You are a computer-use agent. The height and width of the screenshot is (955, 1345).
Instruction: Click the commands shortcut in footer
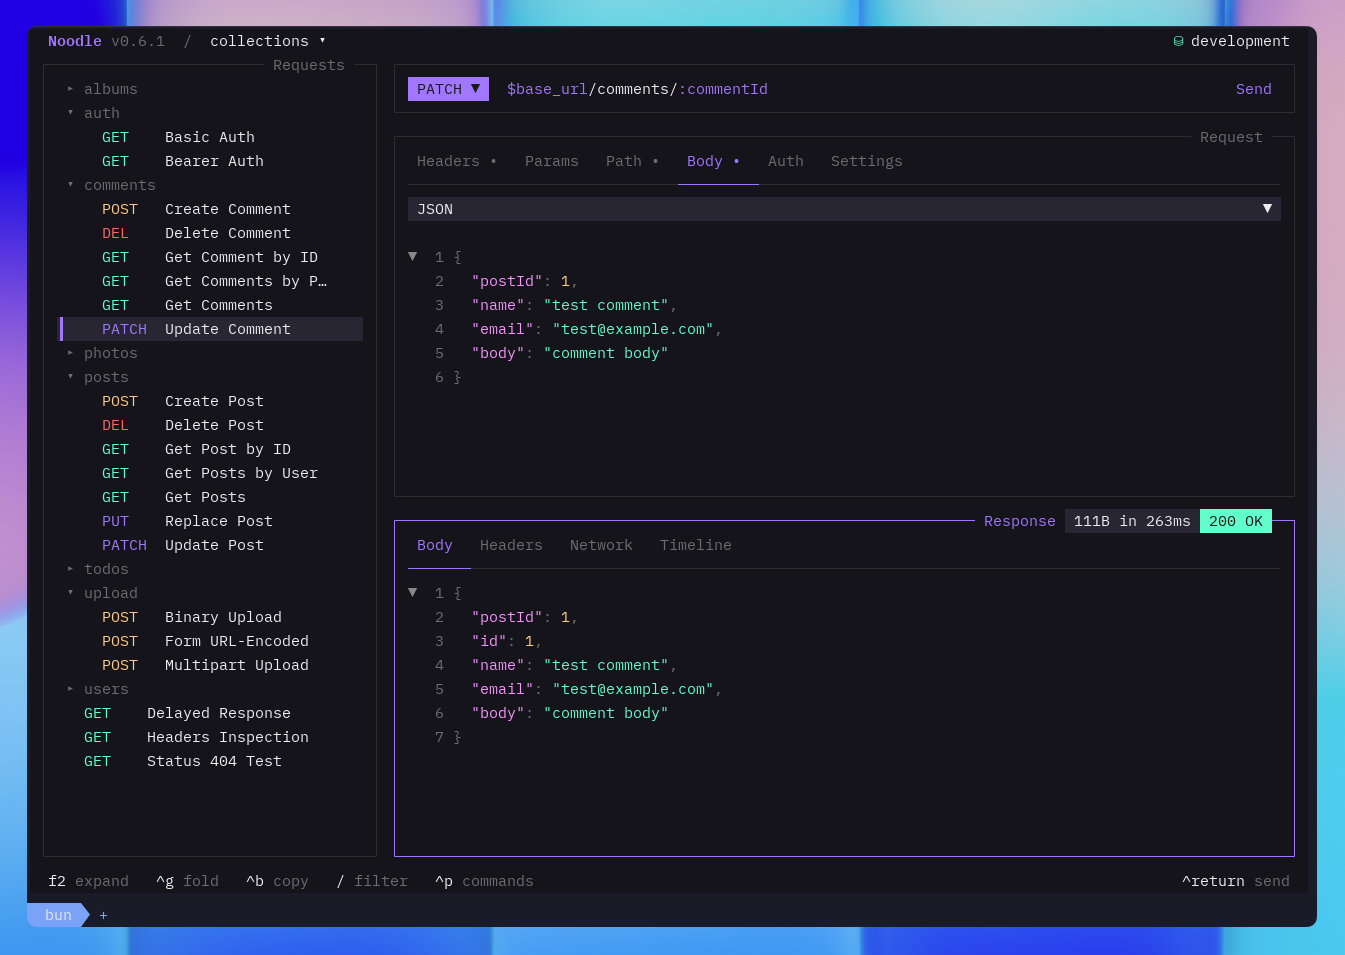pyautogui.click(x=484, y=881)
